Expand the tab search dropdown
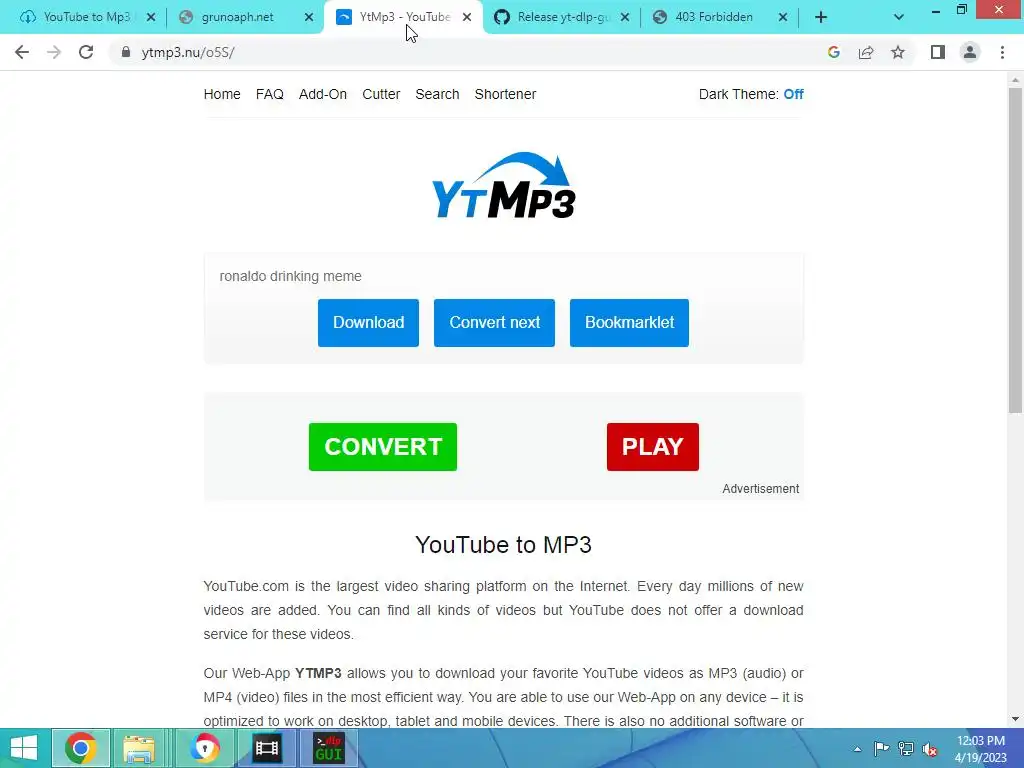This screenshot has width=1024, height=768. 899,18
